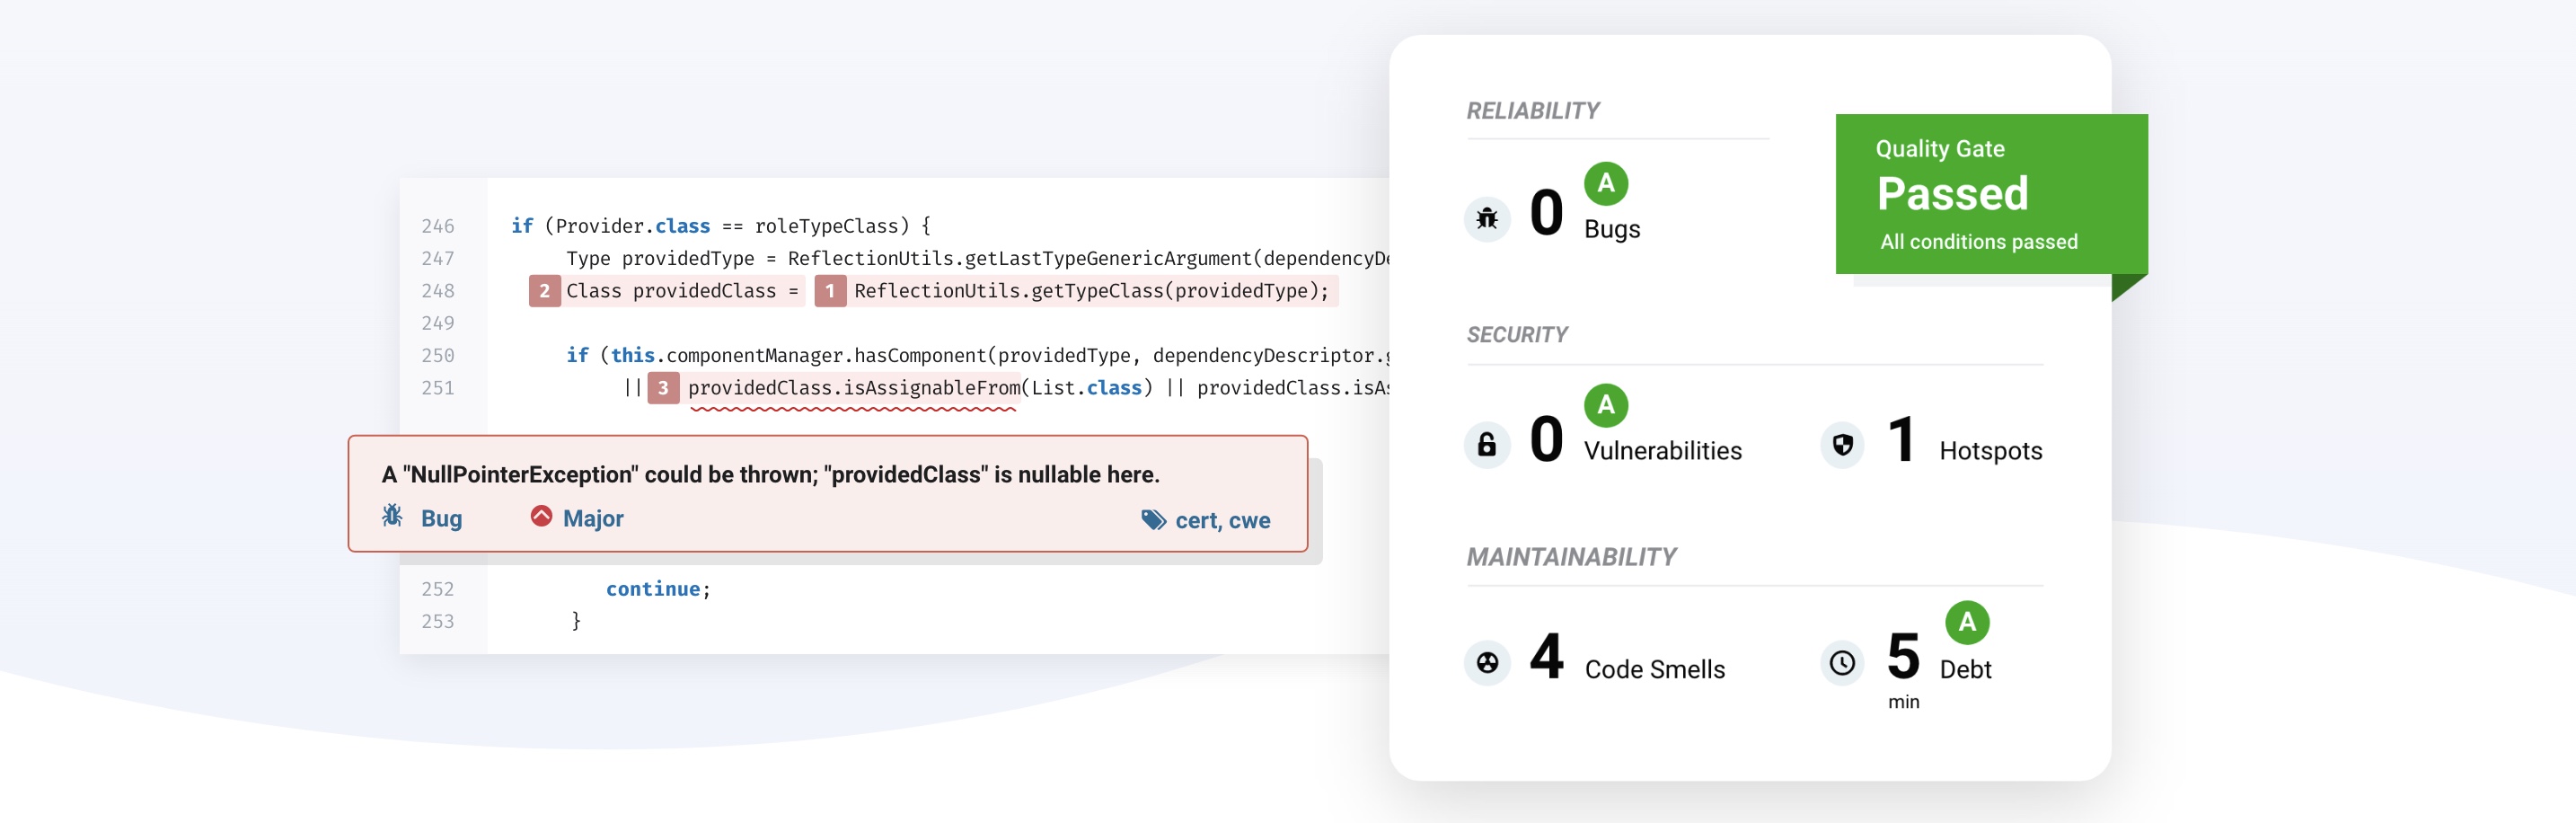Click the SECURITY section heading
2576x823 pixels.
(x=1517, y=335)
